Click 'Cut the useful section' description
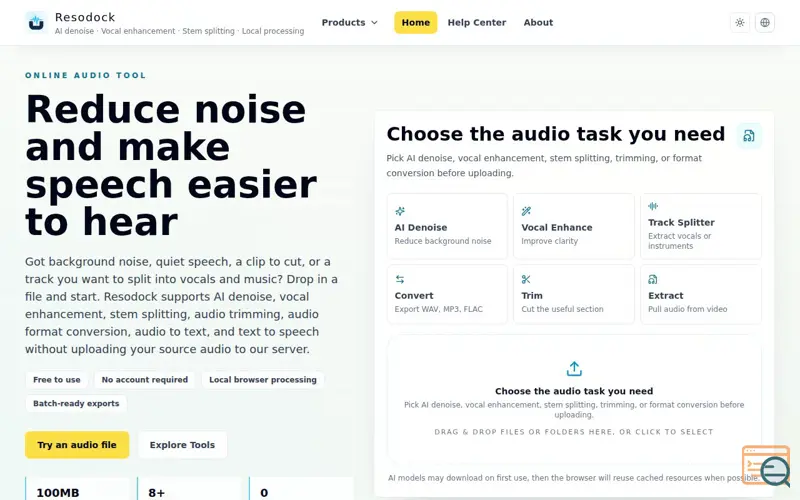The image size is (800, 500). tap(562, 309)
